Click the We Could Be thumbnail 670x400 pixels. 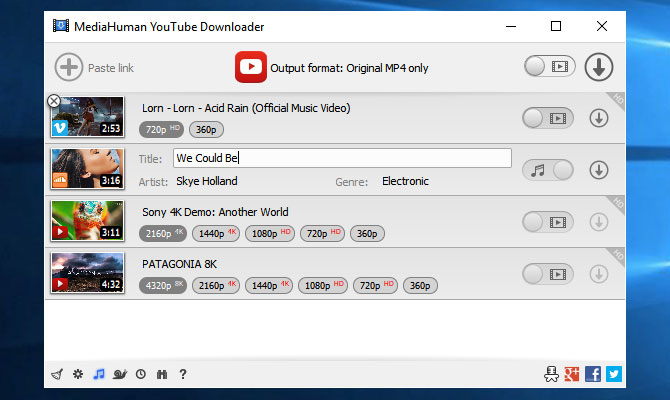click(x=88, y=168)
